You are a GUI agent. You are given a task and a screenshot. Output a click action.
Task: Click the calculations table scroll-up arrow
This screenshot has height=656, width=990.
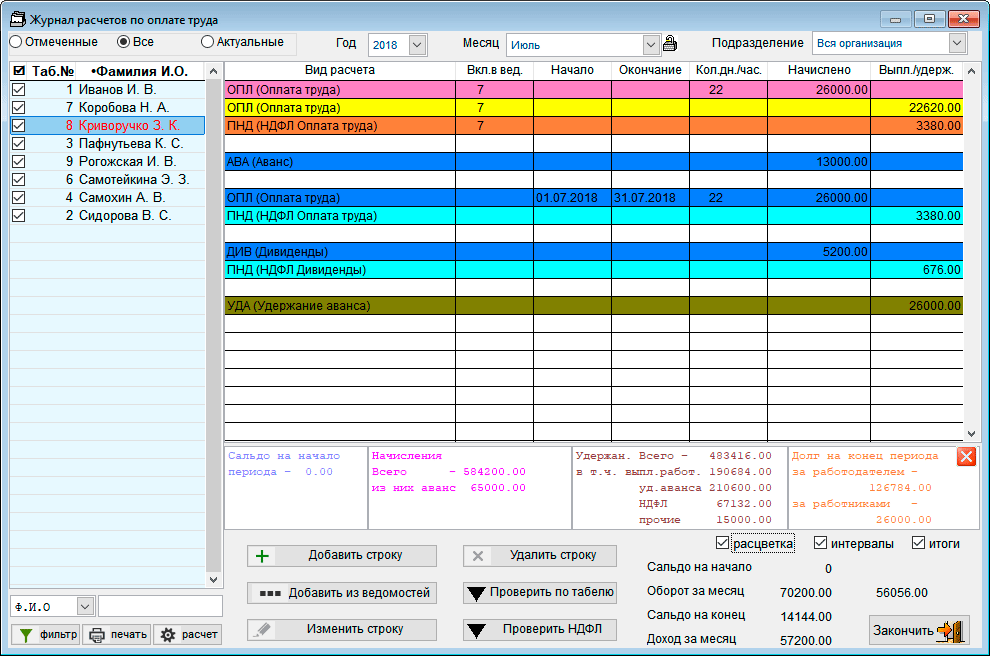(972, 71)
